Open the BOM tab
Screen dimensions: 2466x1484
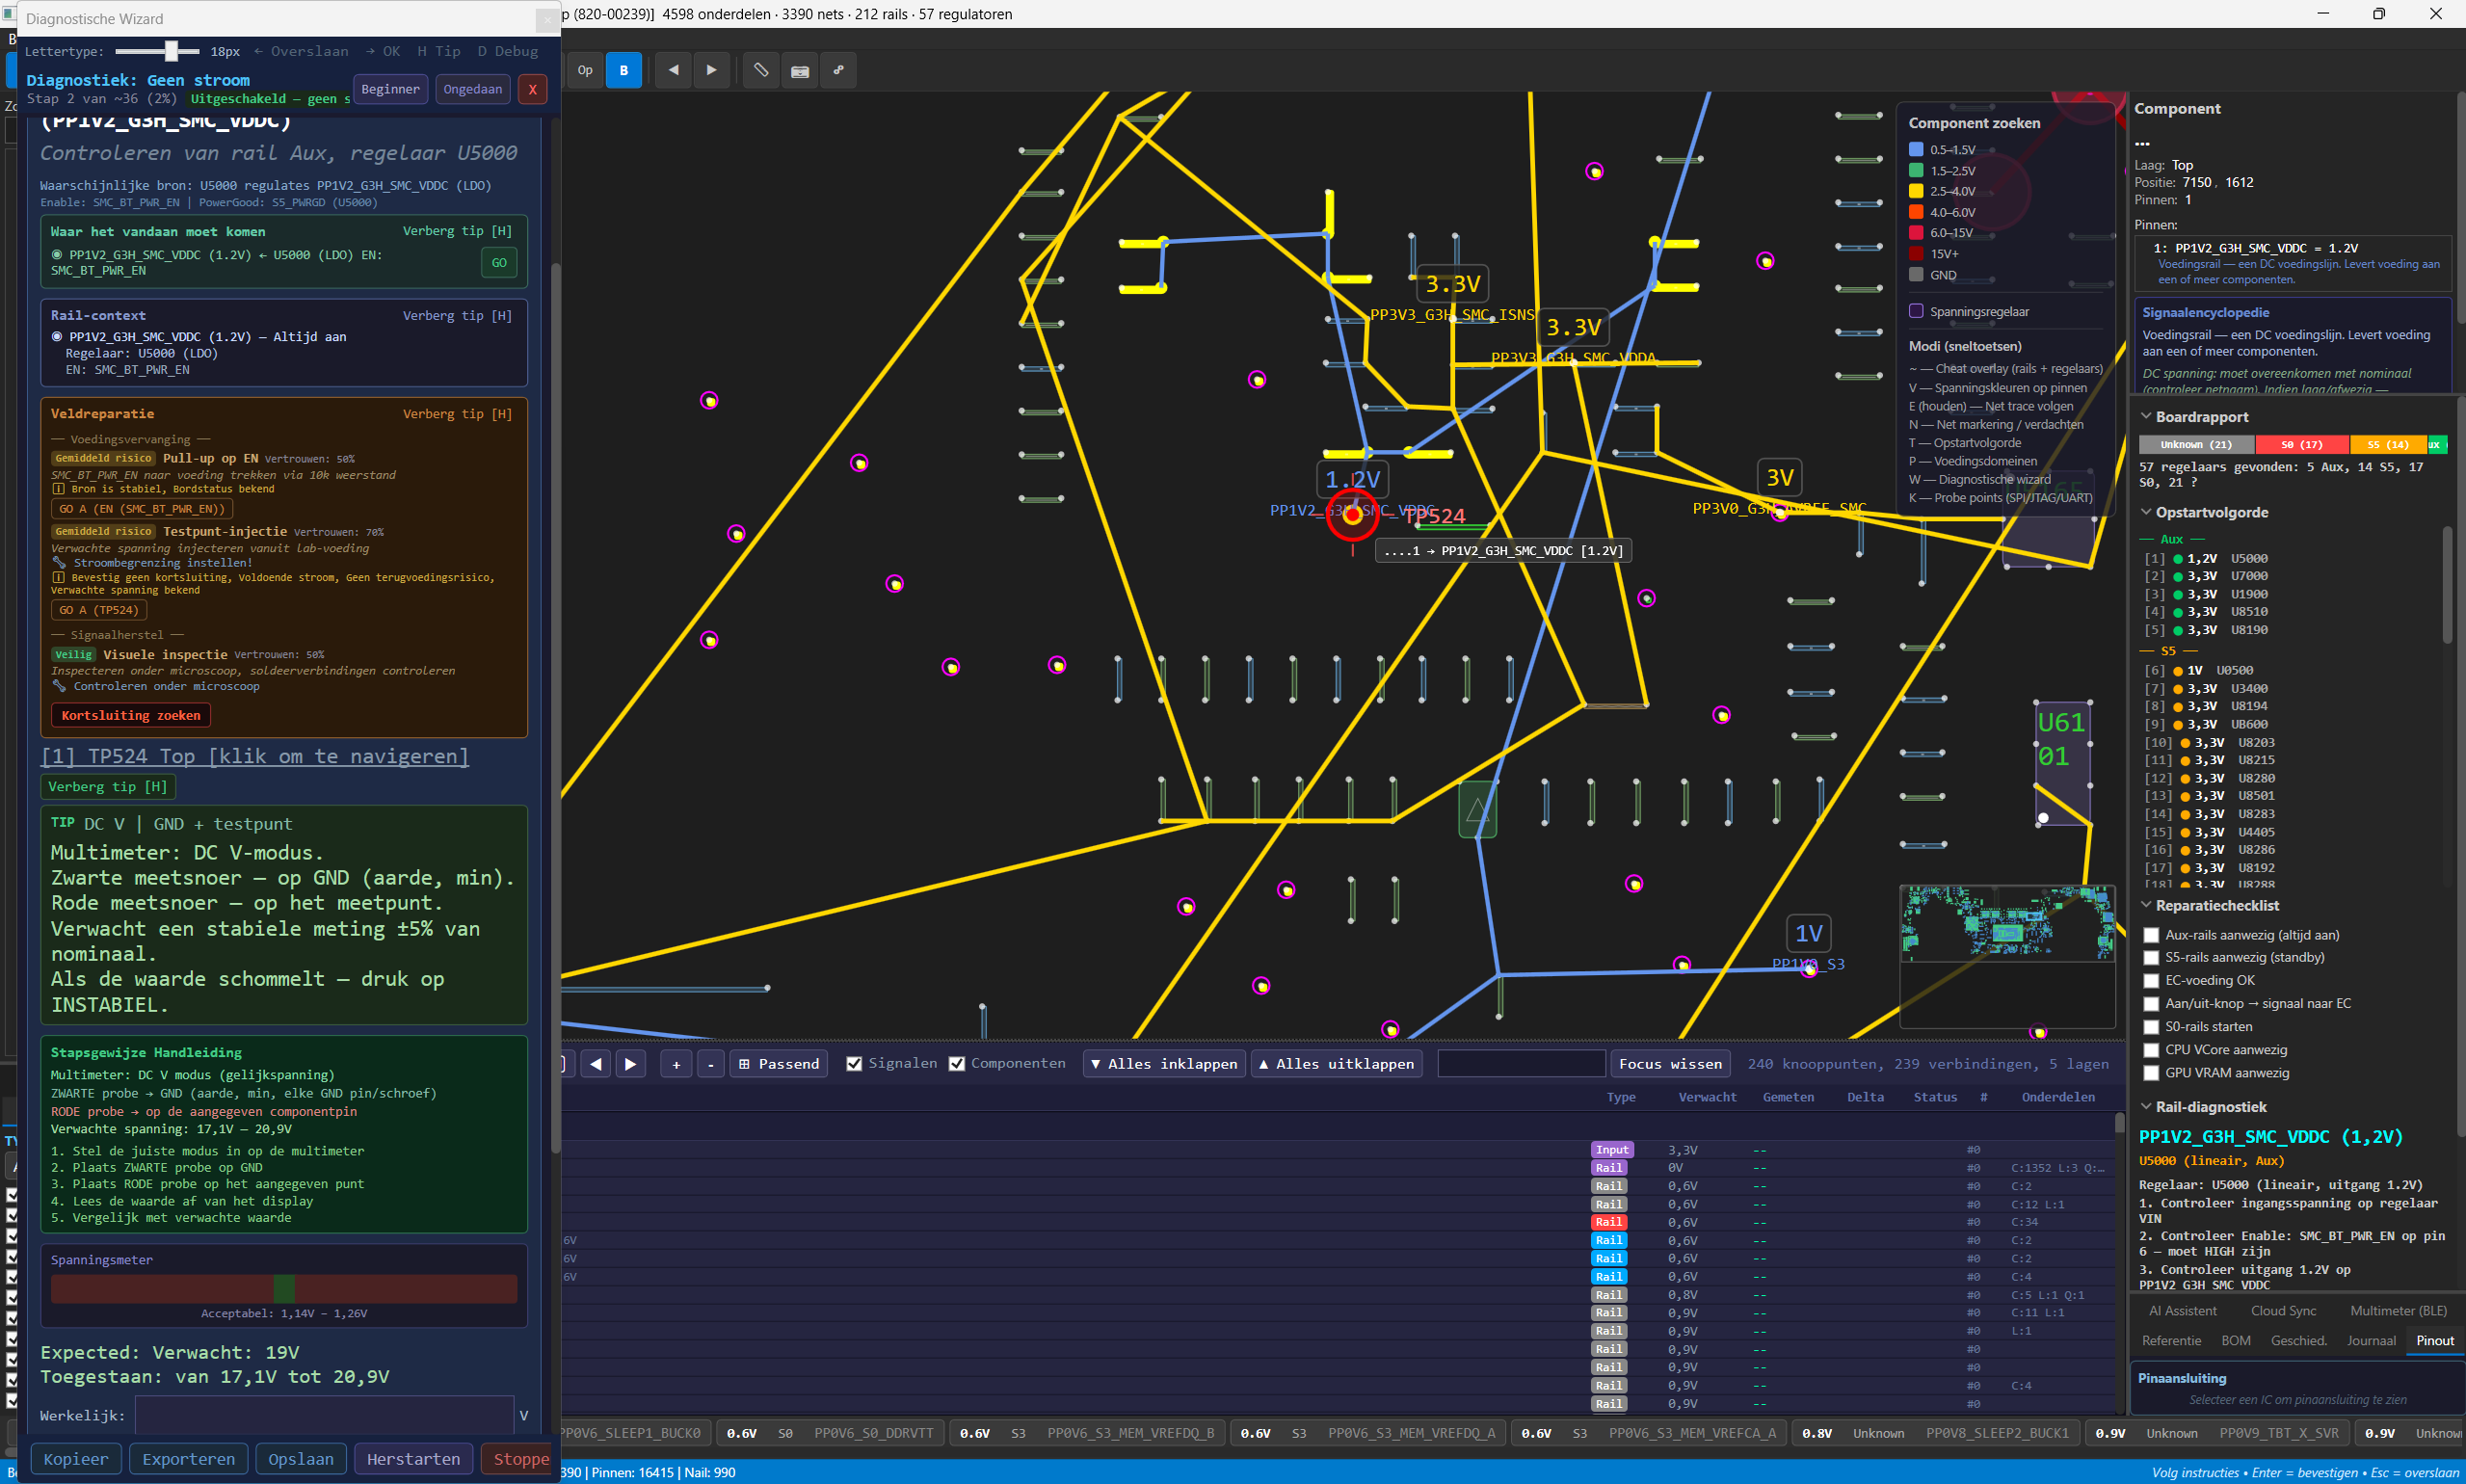click(2237, 1340)
